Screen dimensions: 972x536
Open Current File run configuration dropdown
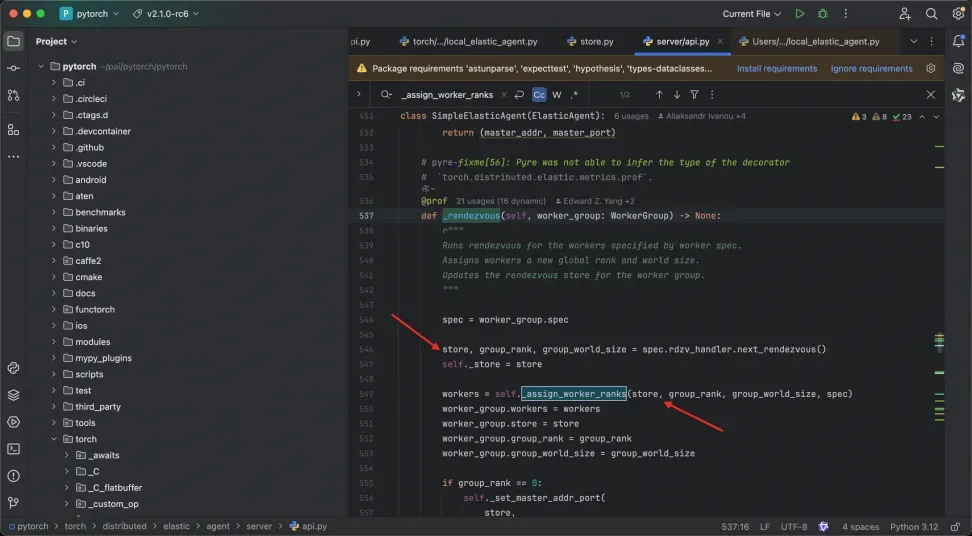point(751,14)
